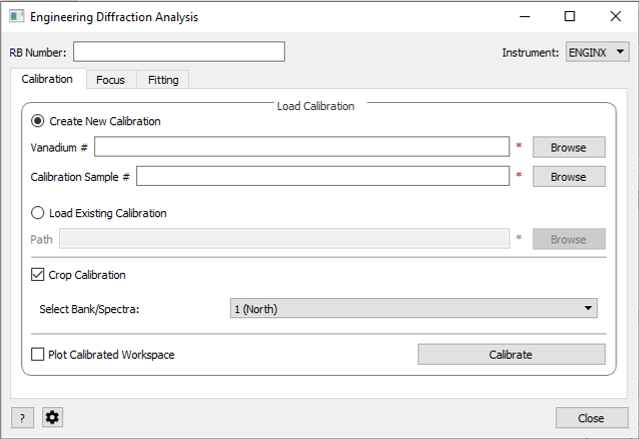Open settings via the gear icon

pos(53,417)
